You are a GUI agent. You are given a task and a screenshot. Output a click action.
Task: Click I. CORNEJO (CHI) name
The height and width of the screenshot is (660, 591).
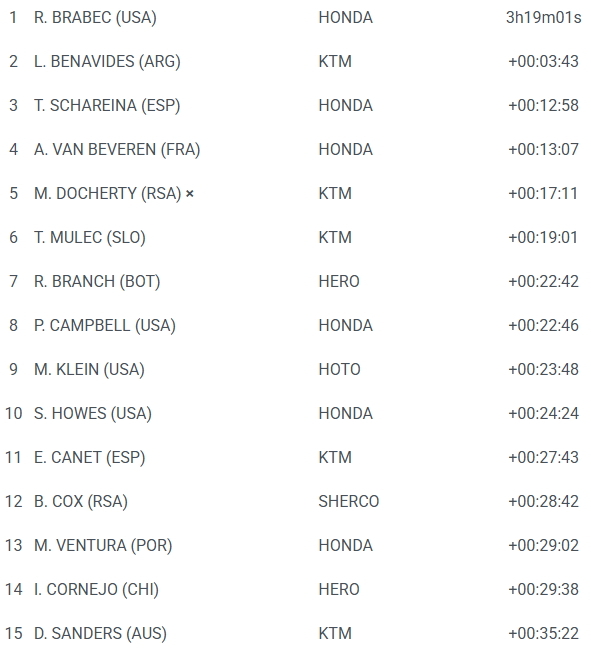click(96, 589)
